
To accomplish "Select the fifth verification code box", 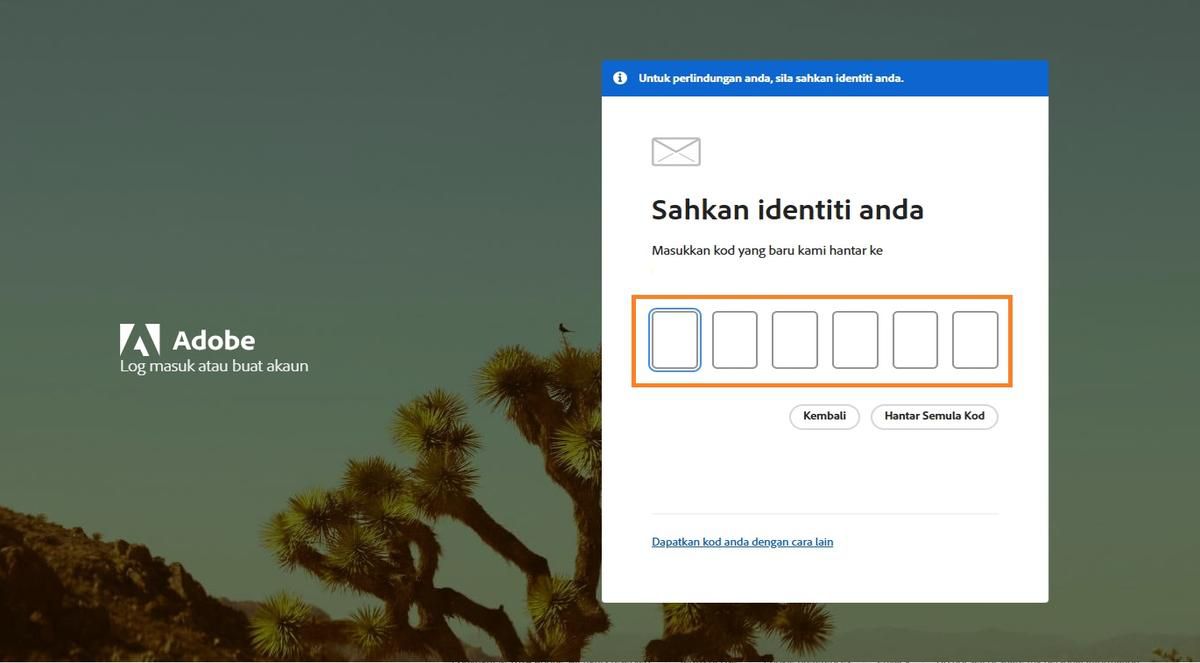I will click(x=915, y=339).
